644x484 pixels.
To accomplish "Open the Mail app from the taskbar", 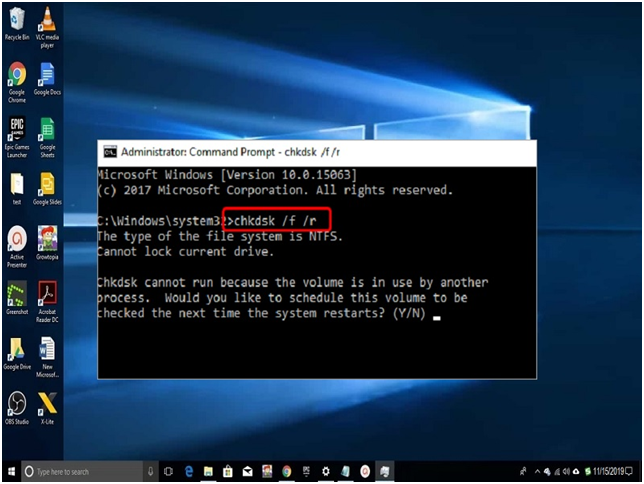I will [x=247, y=471].
